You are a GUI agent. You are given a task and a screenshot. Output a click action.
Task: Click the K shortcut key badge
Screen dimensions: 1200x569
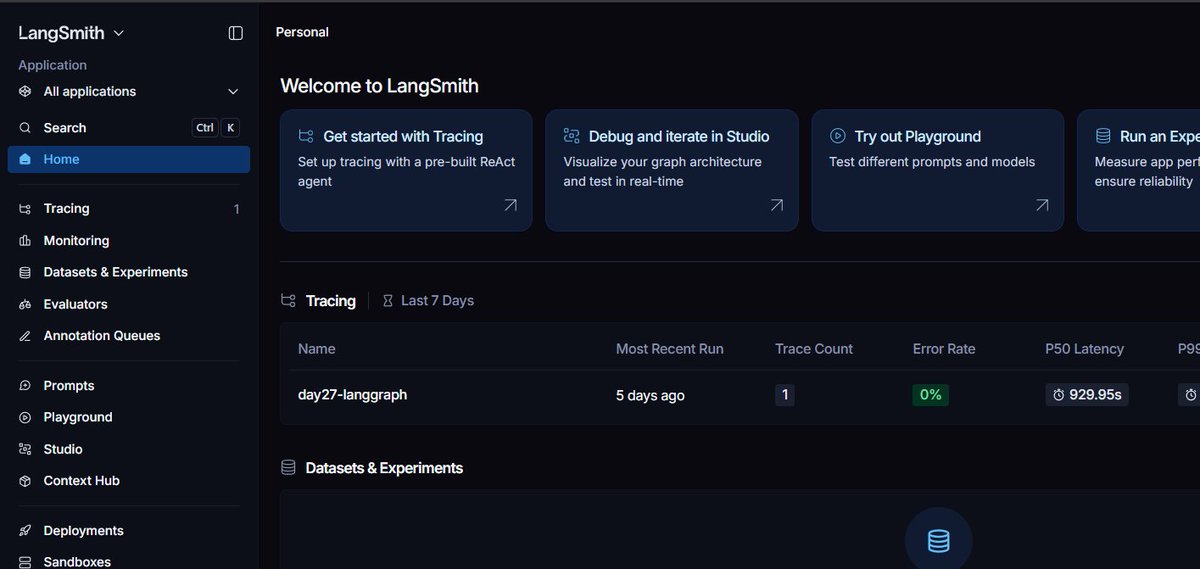pos(231,128)
